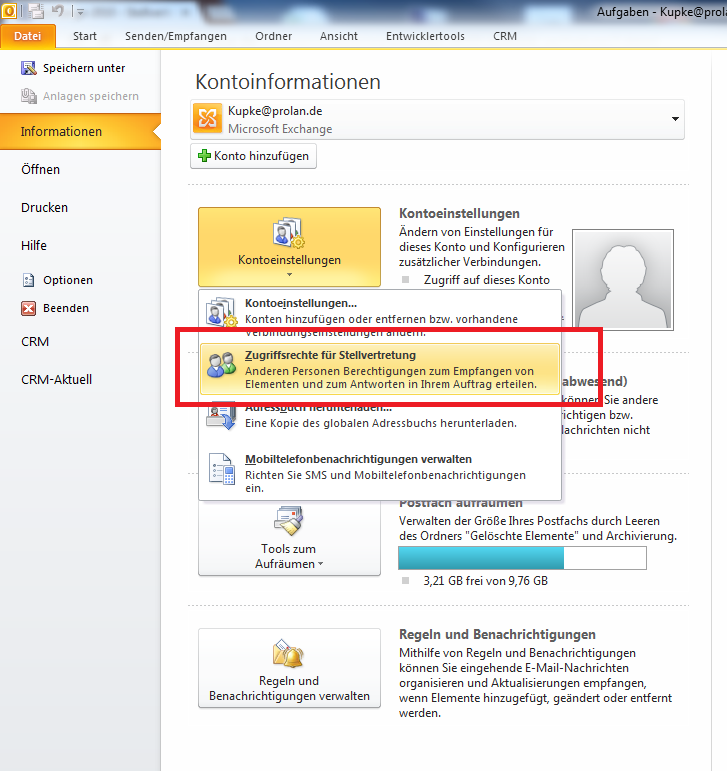
Task: Click the undo arrow in quick access toolbar
Action: click(58, 11)
